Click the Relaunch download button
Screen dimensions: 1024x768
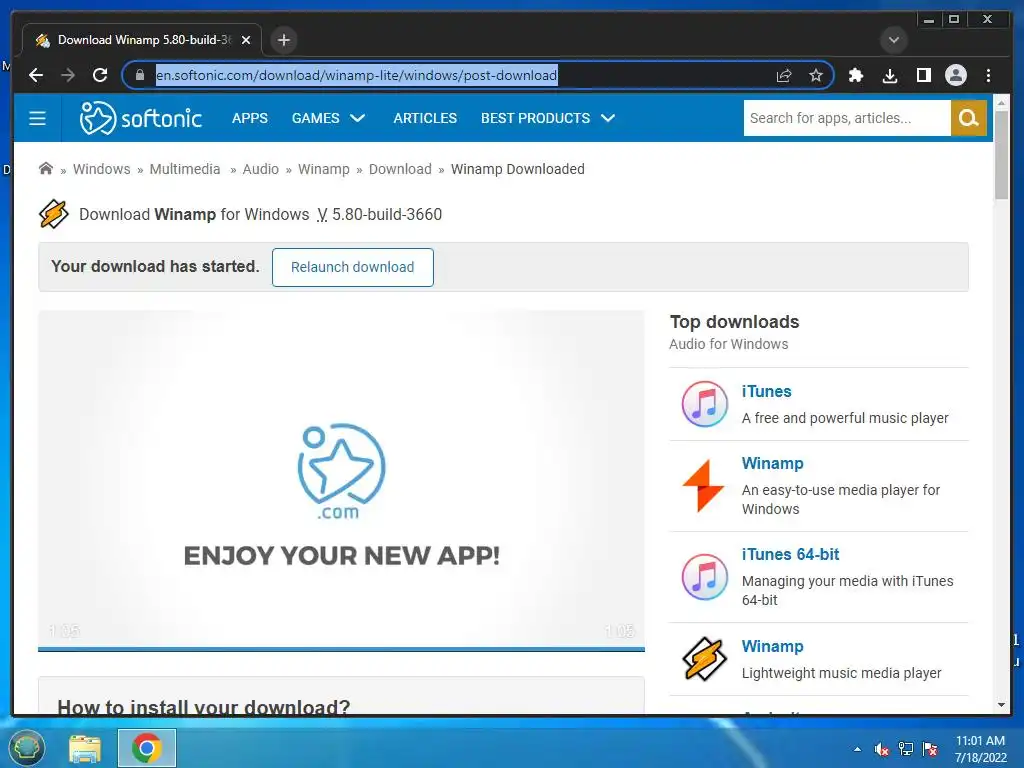(x=353, y=267)
